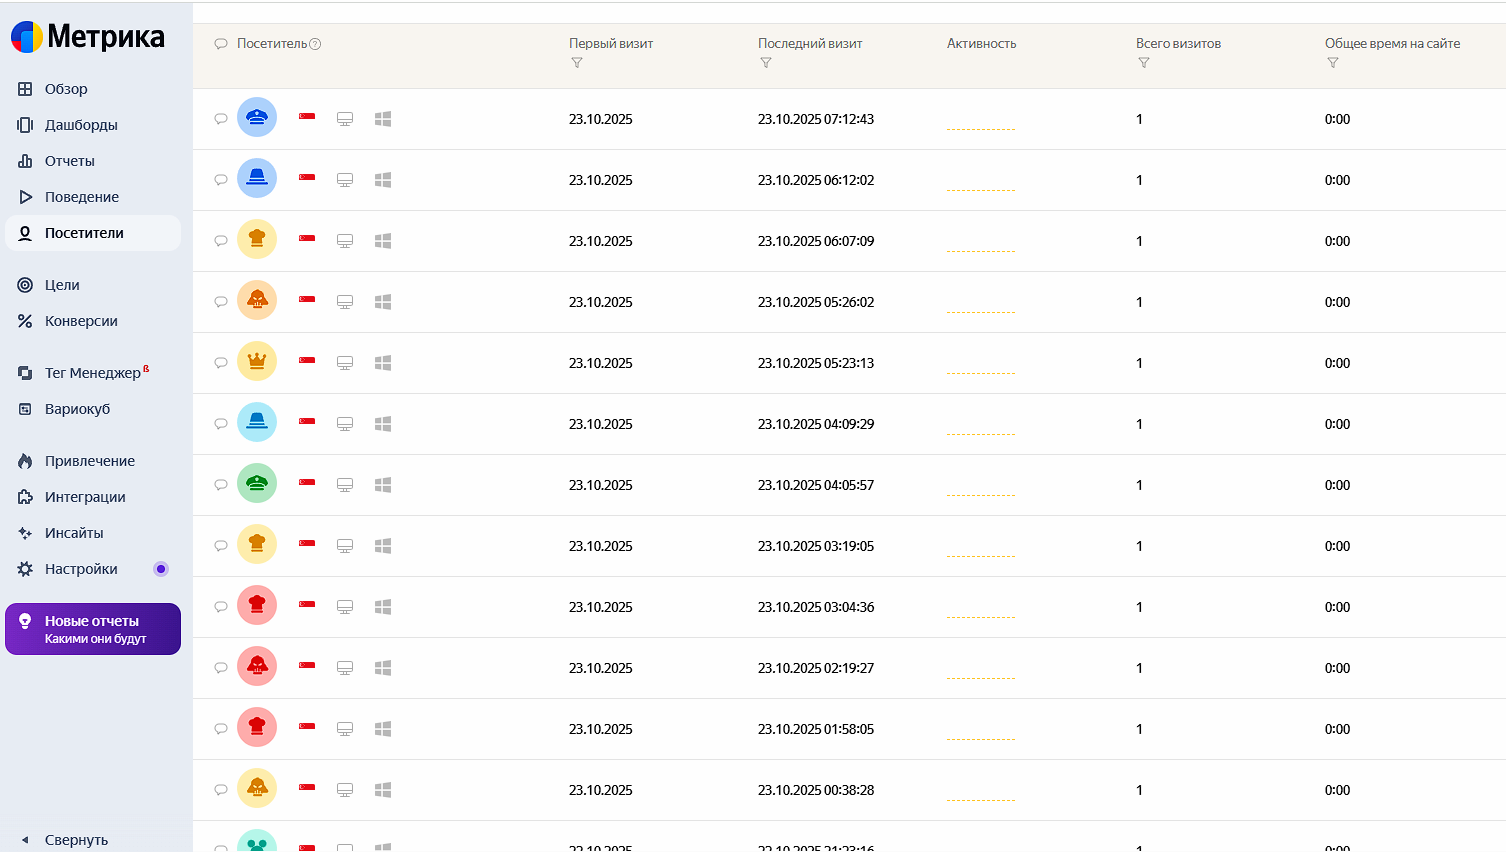Click the Metrika logo
Viewport: 1506px width, 852px height.
click(x=88, y=37)
